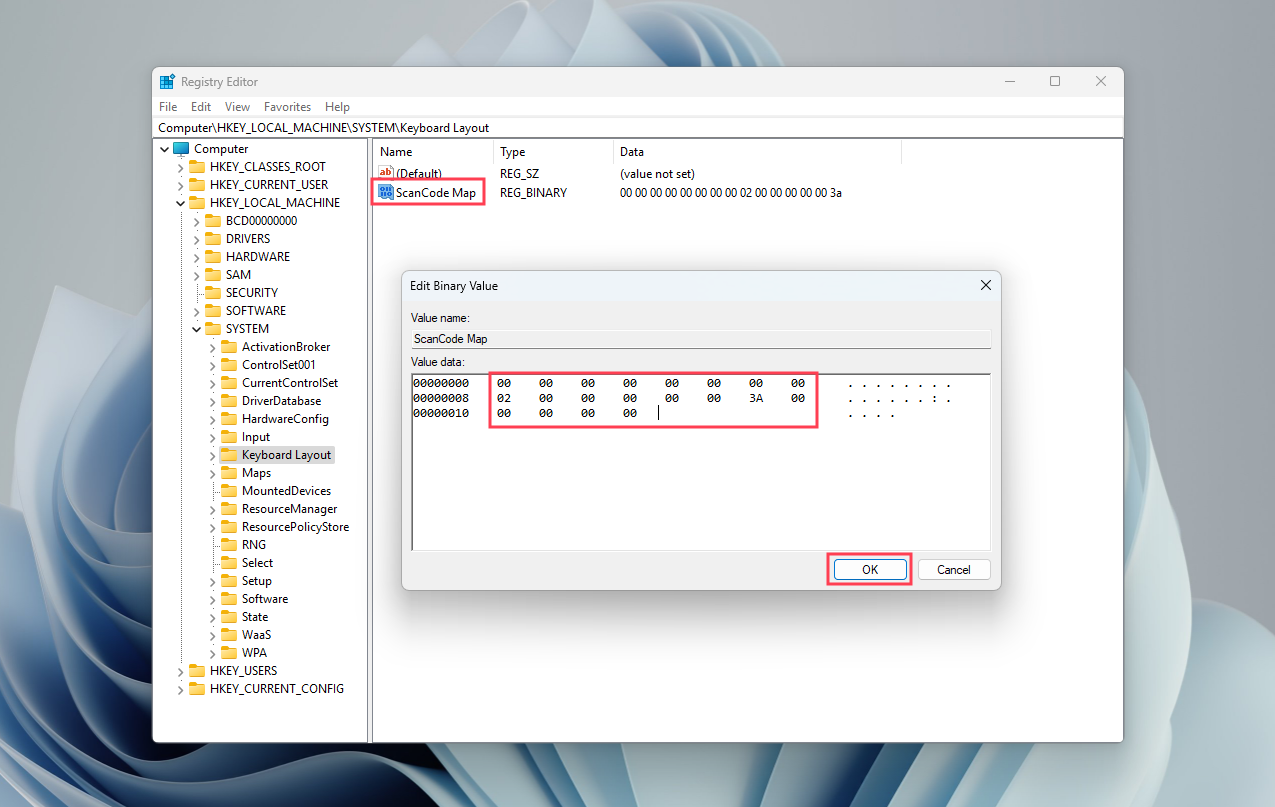Select the WPA key
Image resolution: width=1275 pixels, height=807 pixels.
click(x=254, y=653)
